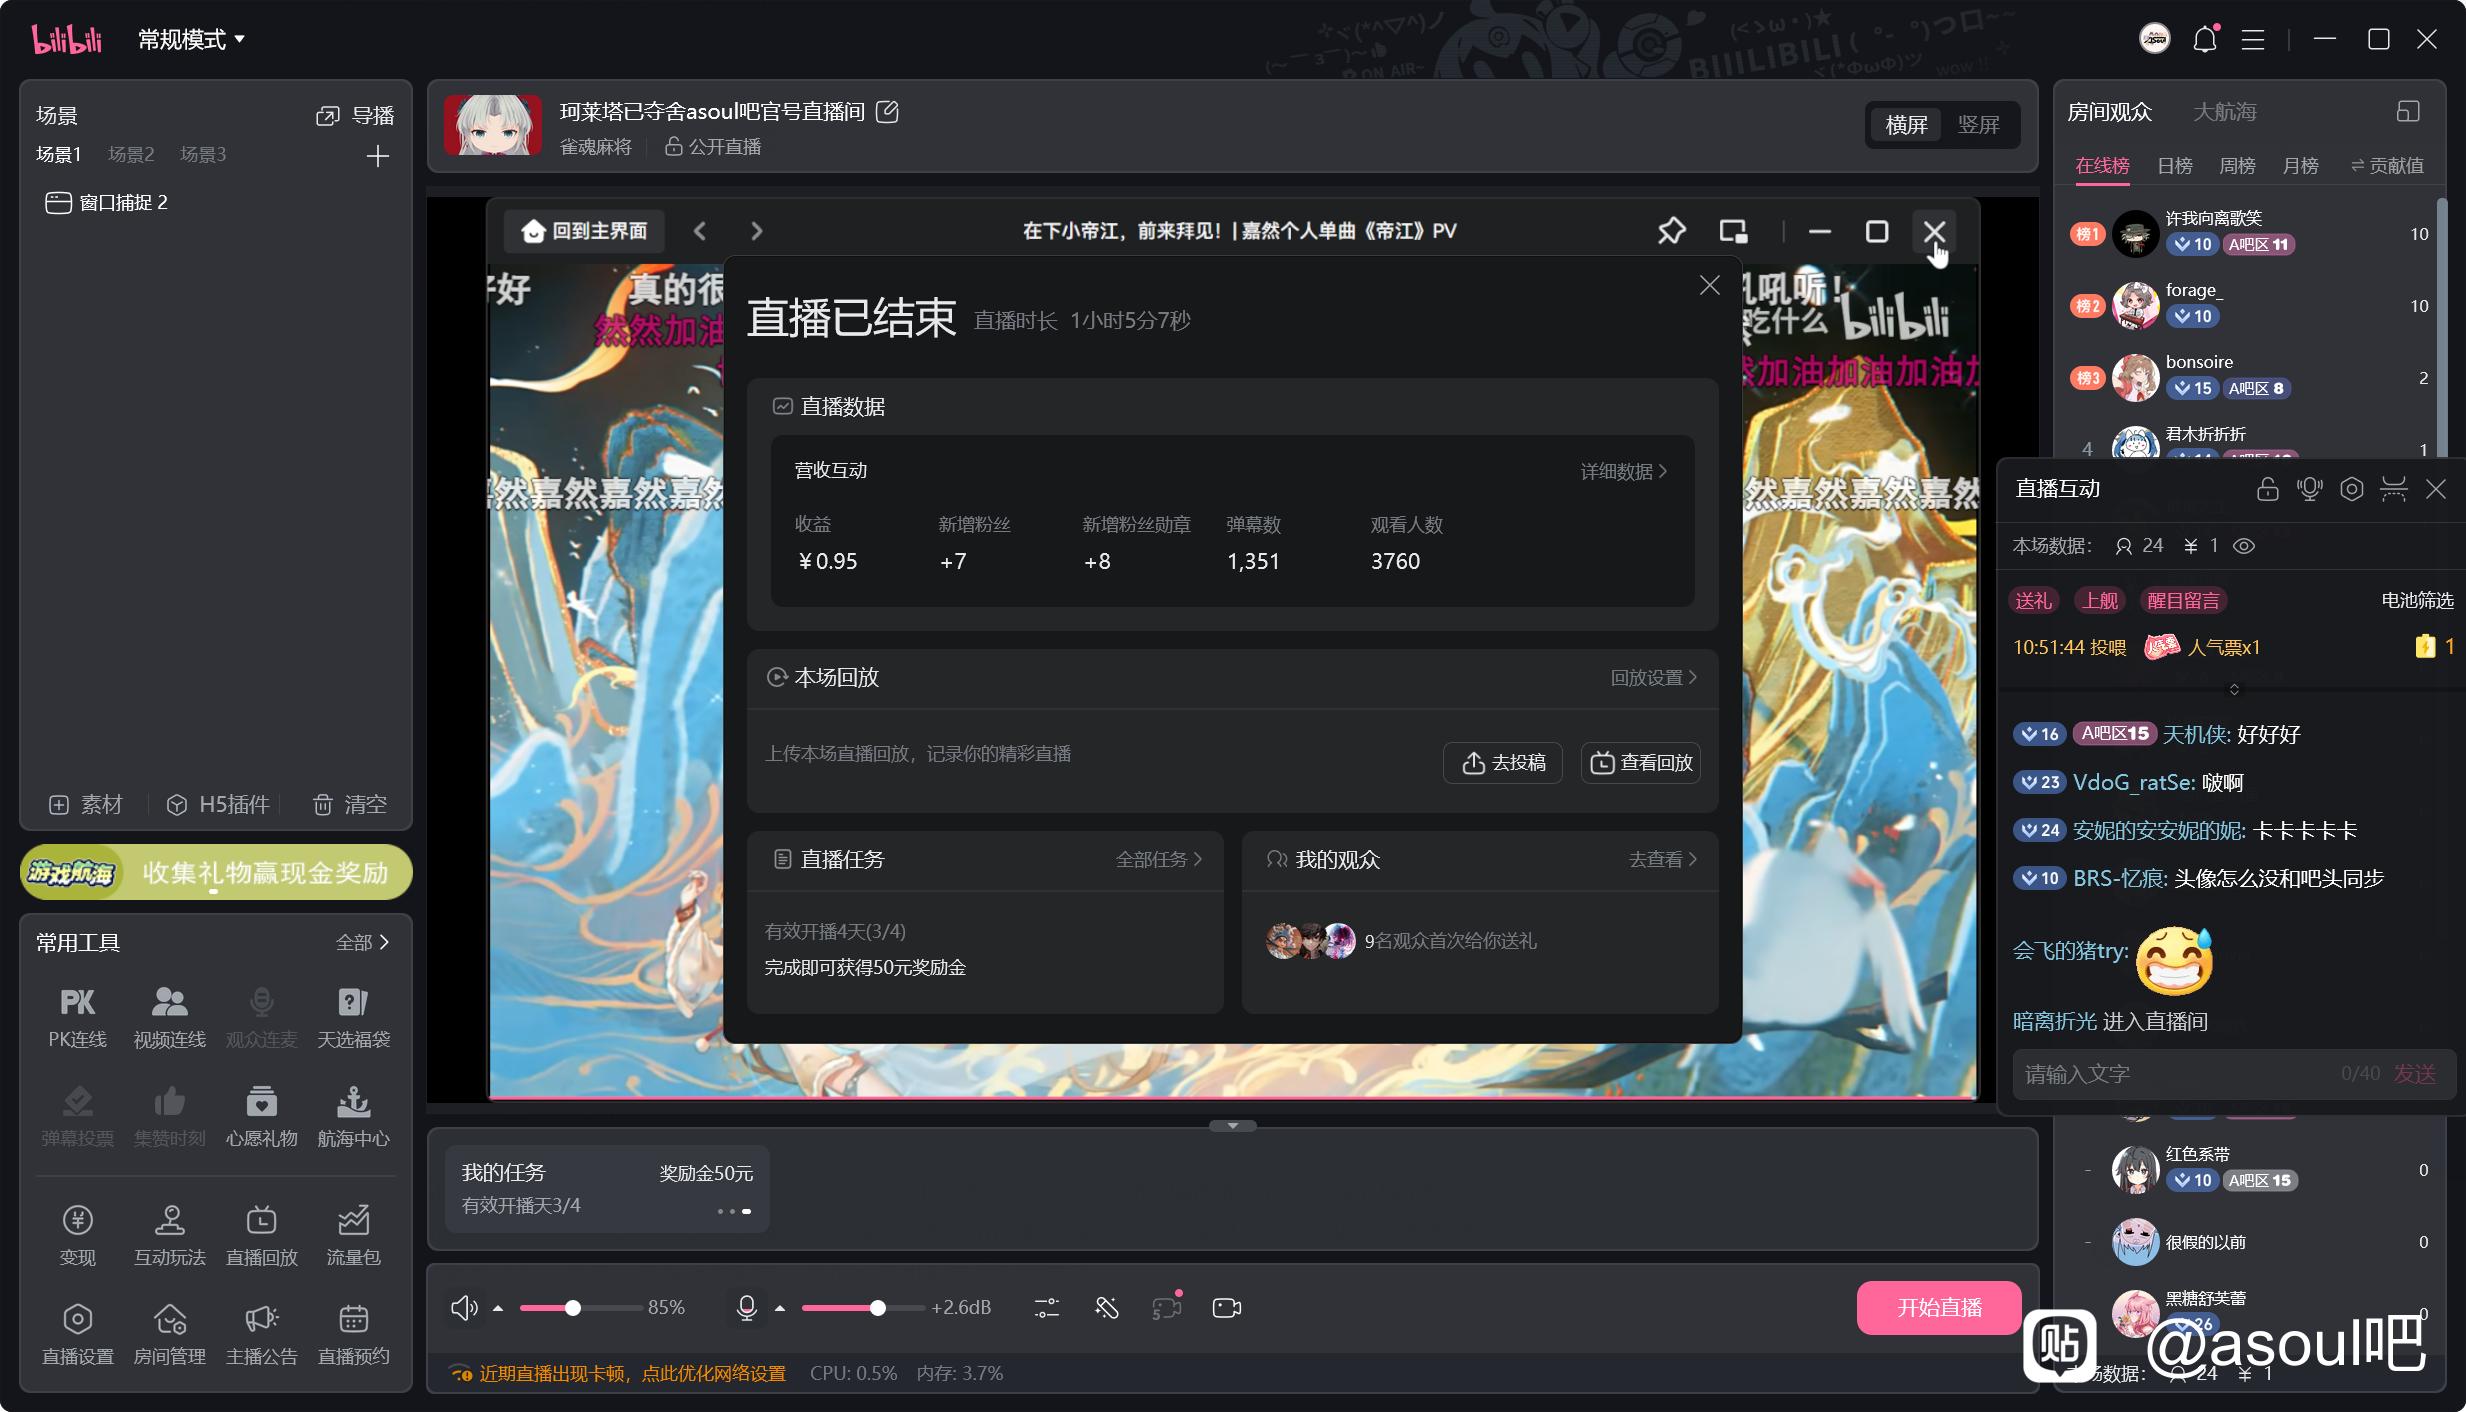Screen dimensions: 2466x1412
Task: Click the microphone volume slider
Action: click(x=862, y=1308)
